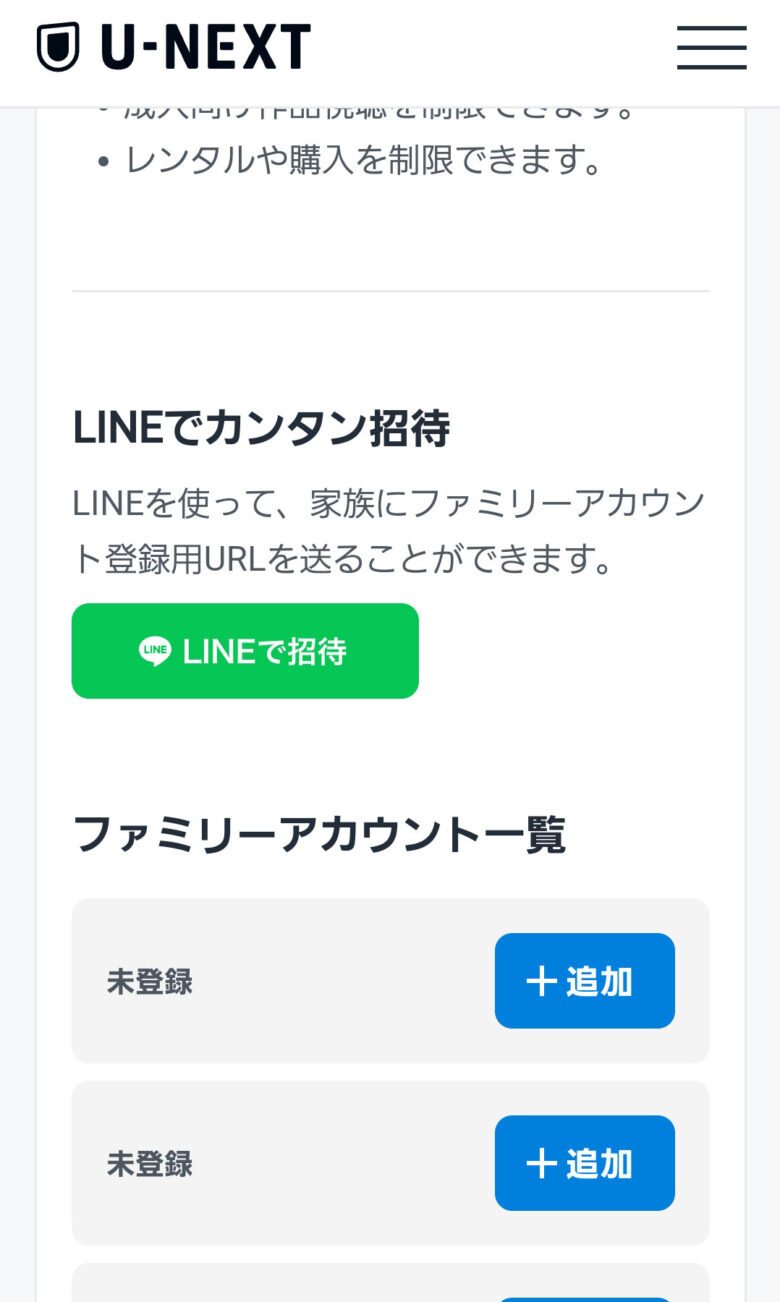Open the hamburger menu
Viewport: 780px width, 1302px height.
pyautogui.click(x=711, y=47)
